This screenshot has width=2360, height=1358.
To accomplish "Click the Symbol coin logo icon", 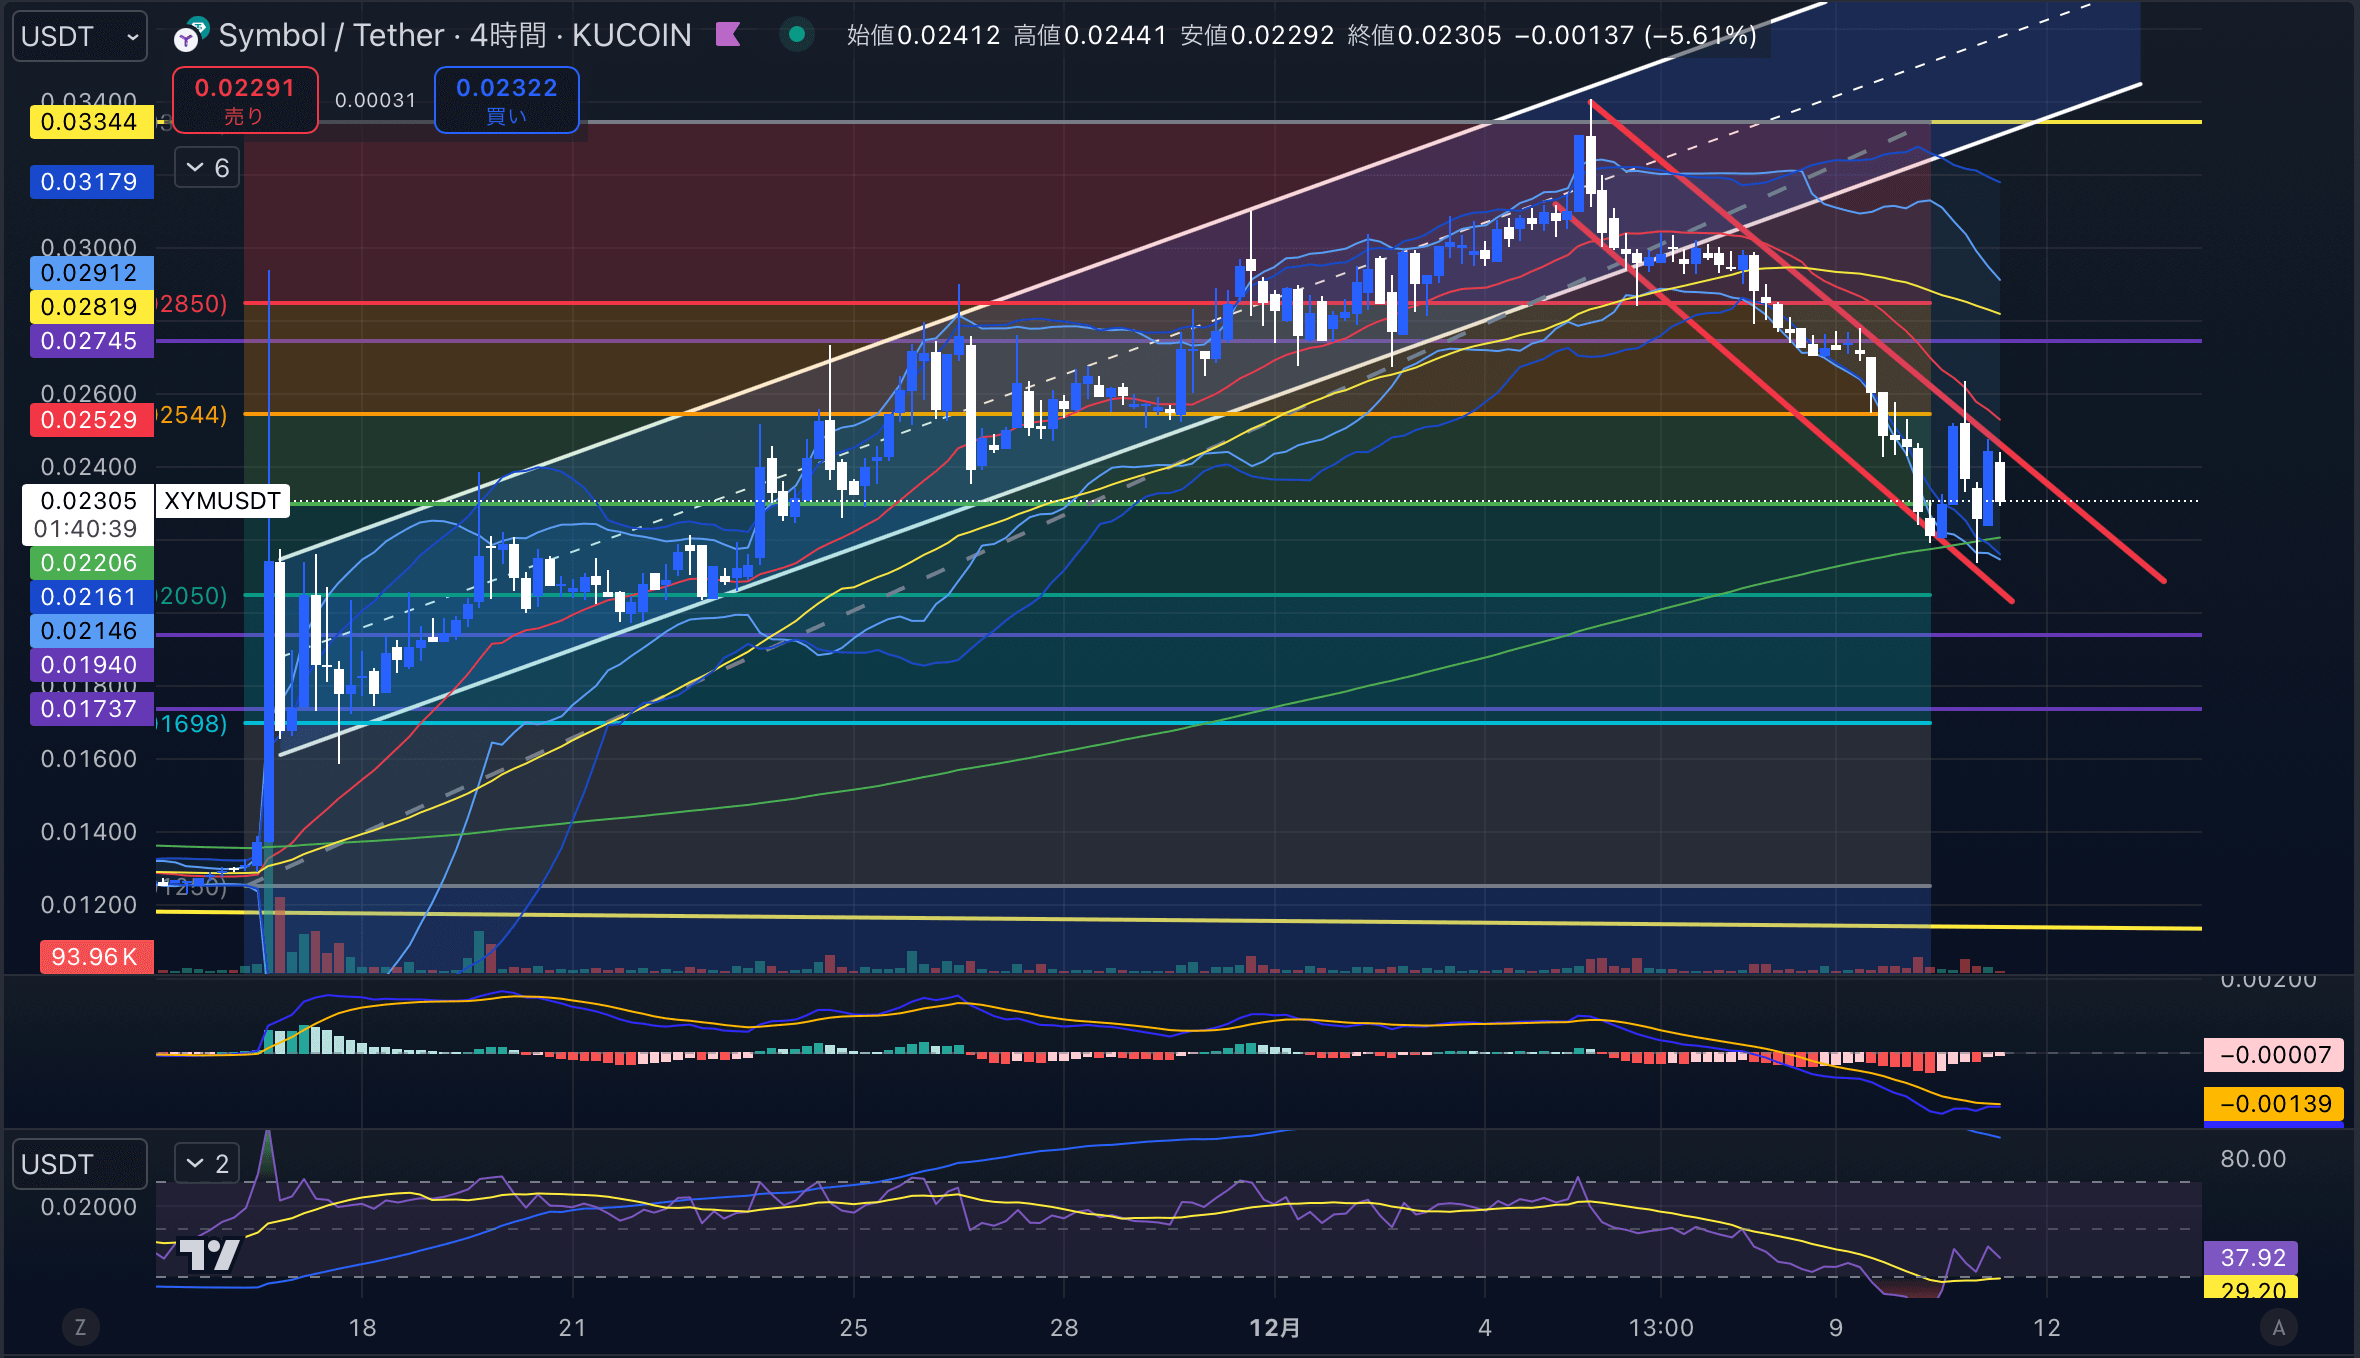I will pos(190,35).
